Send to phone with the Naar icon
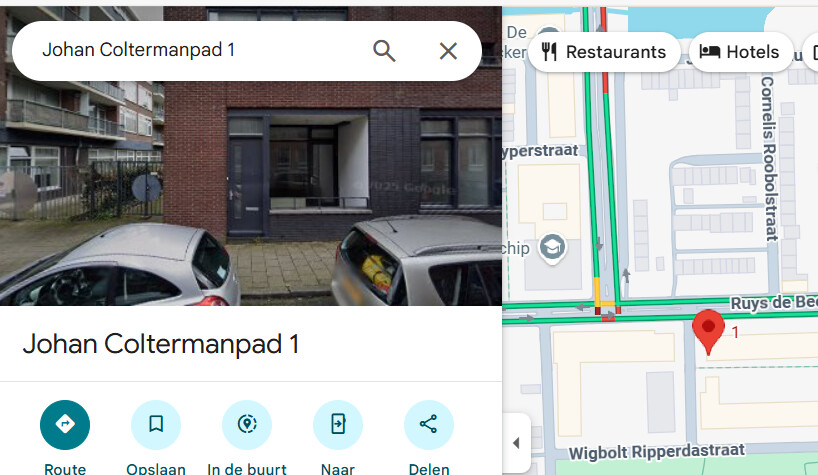This screenshot has height=475, width=818. click(338, 424)
